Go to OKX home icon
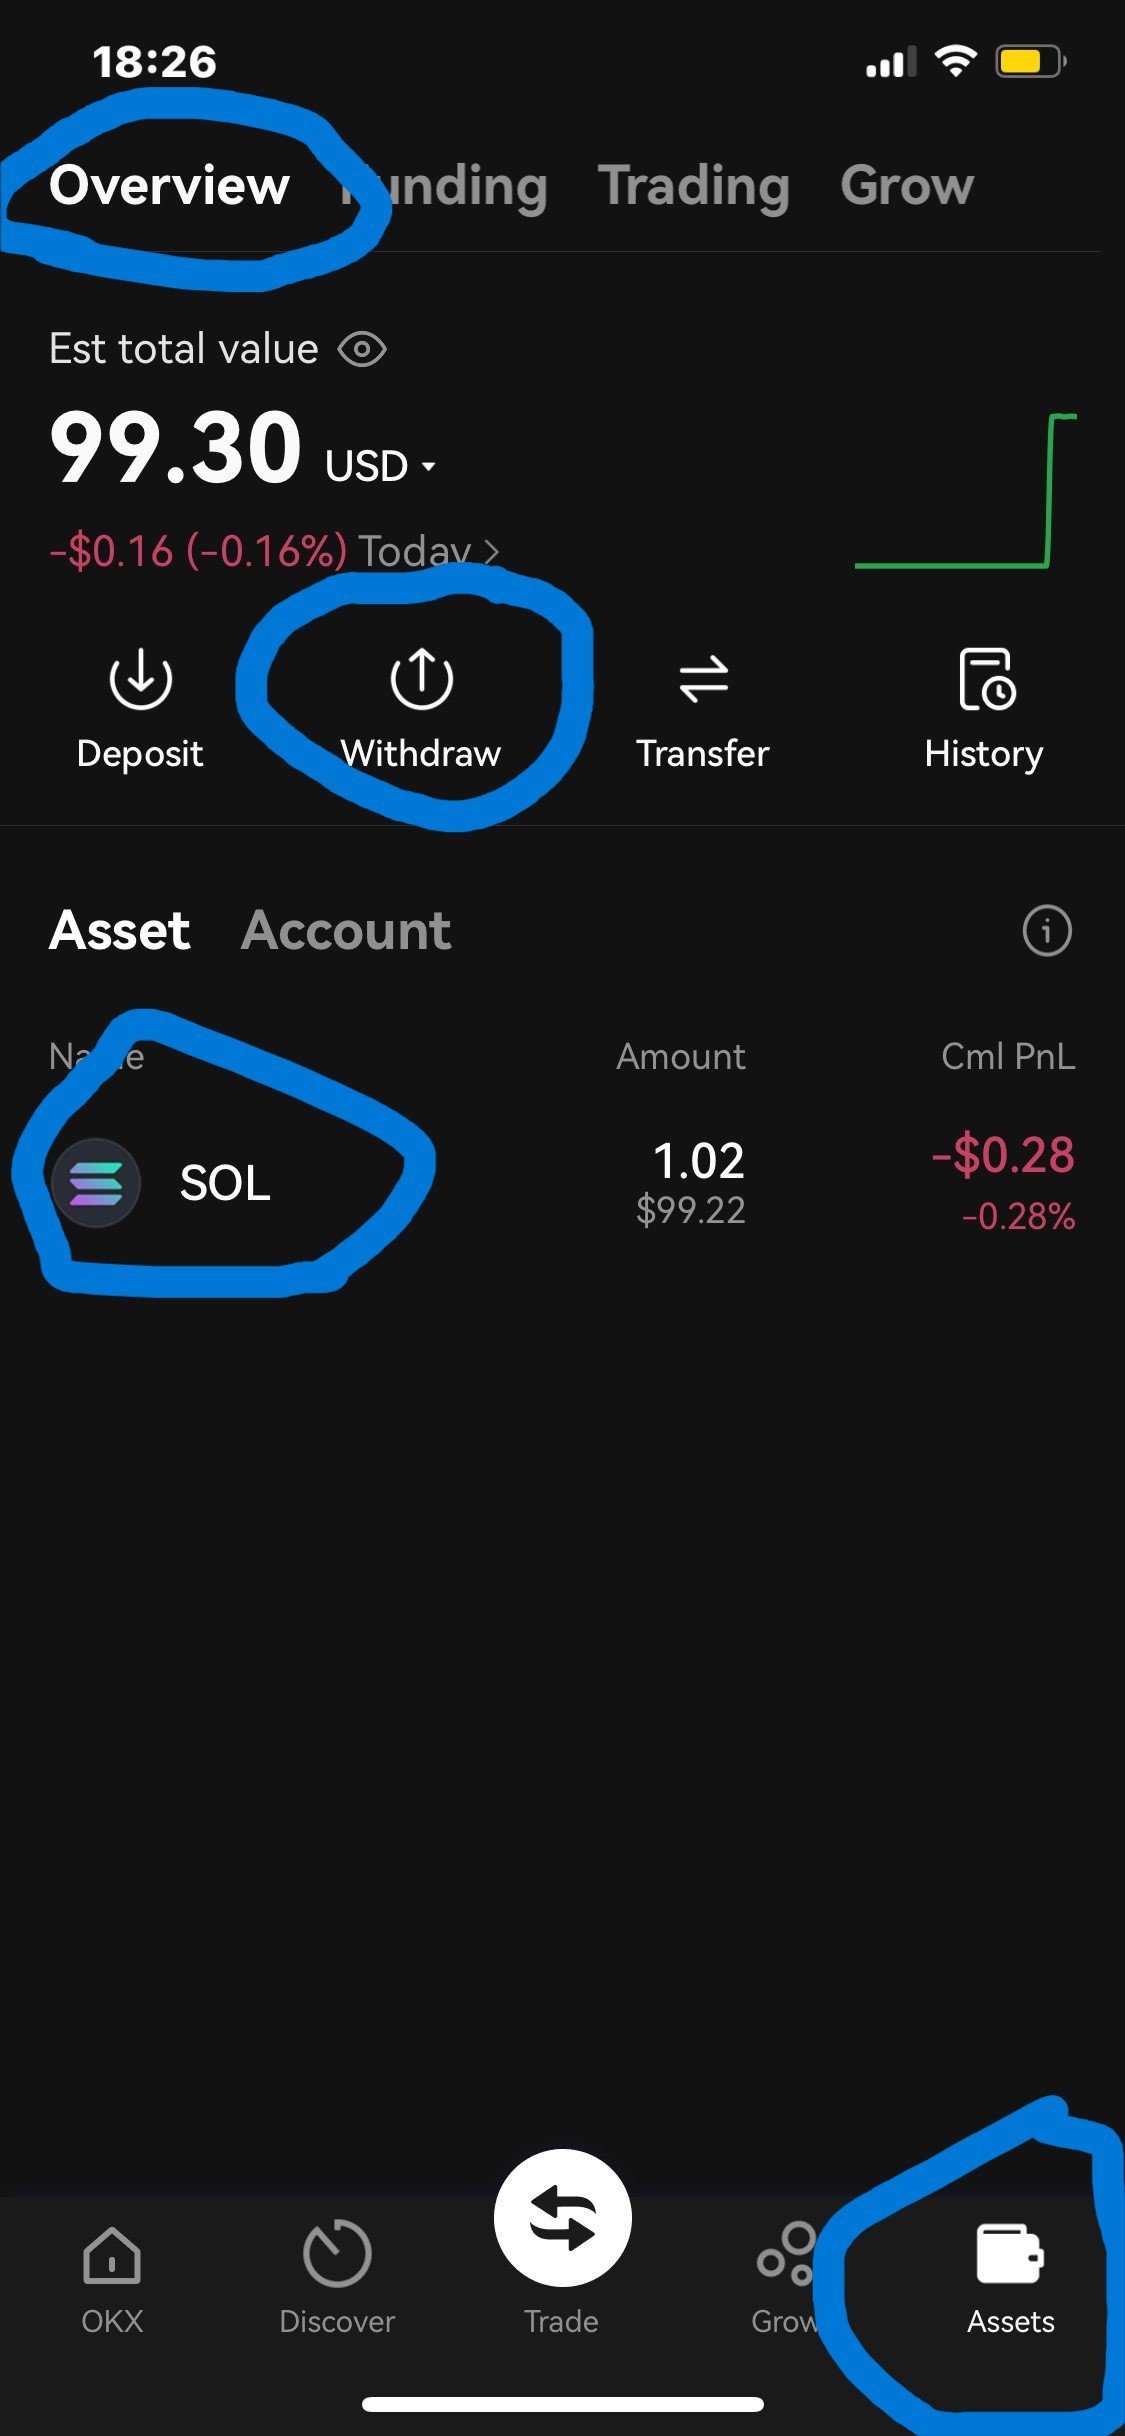 tap(111, 2258)
